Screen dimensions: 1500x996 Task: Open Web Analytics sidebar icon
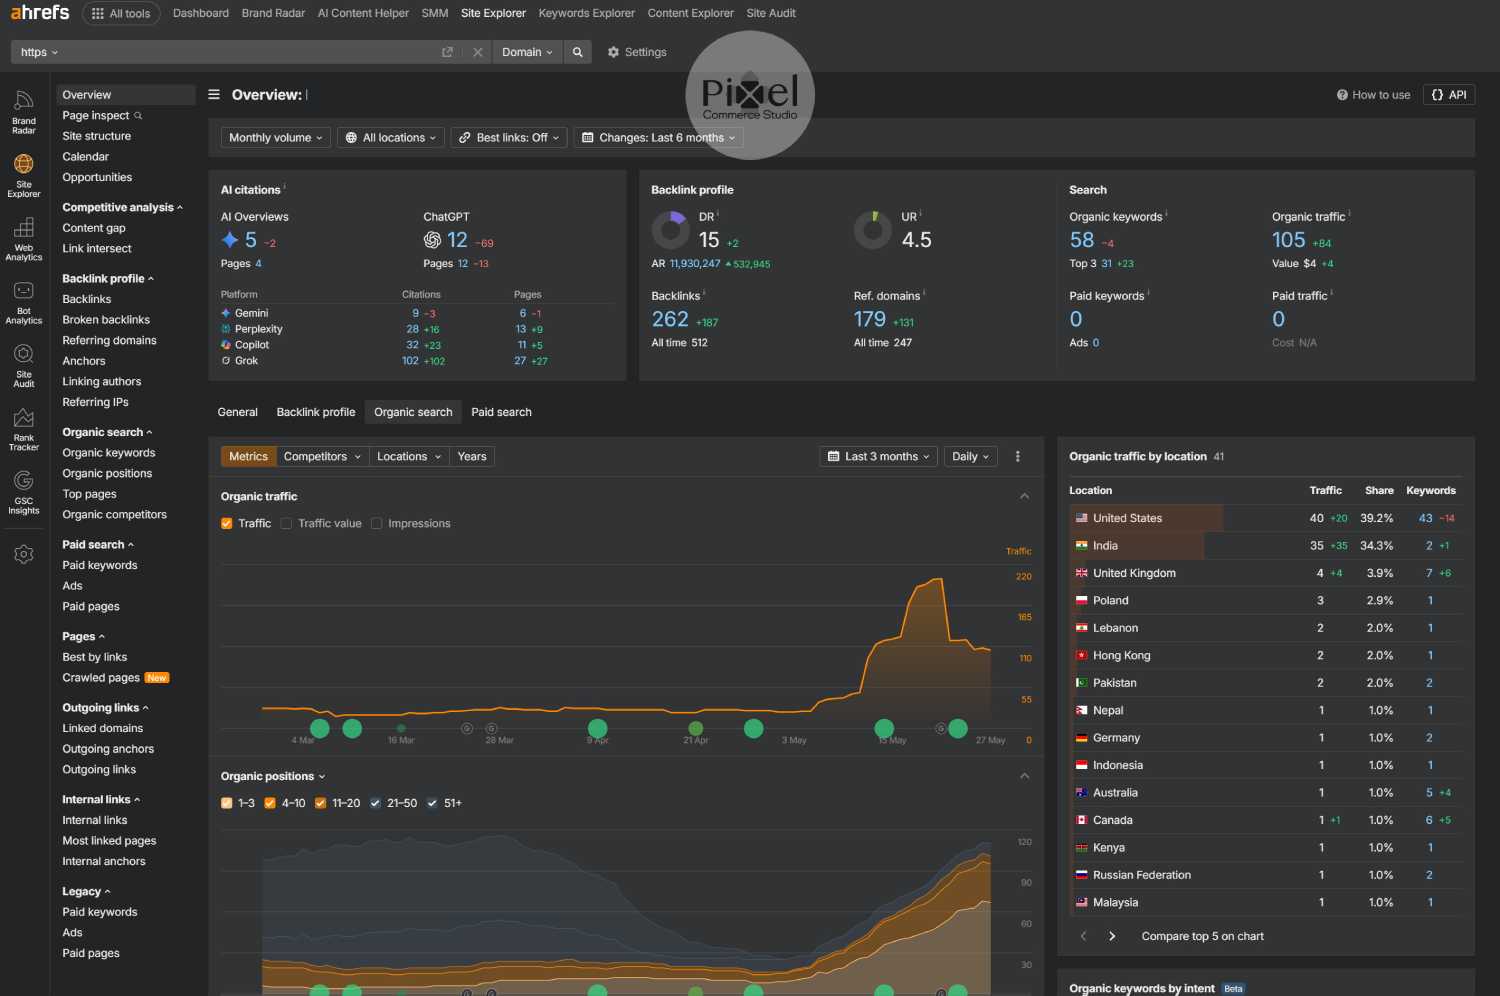[24, 238]
